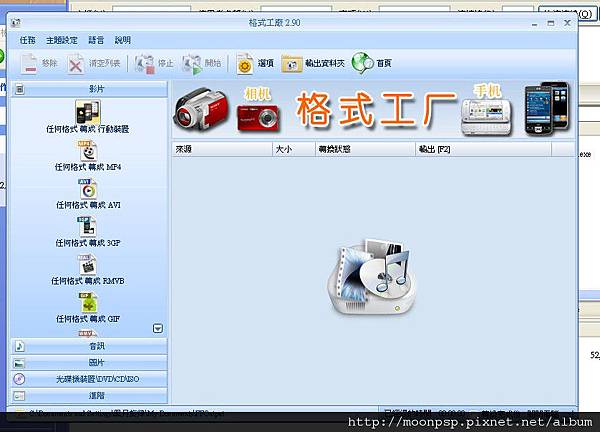
Task: Expand the 光碟機裝置\DVD\CD\ISO section
Action: [x=90, y=379]
